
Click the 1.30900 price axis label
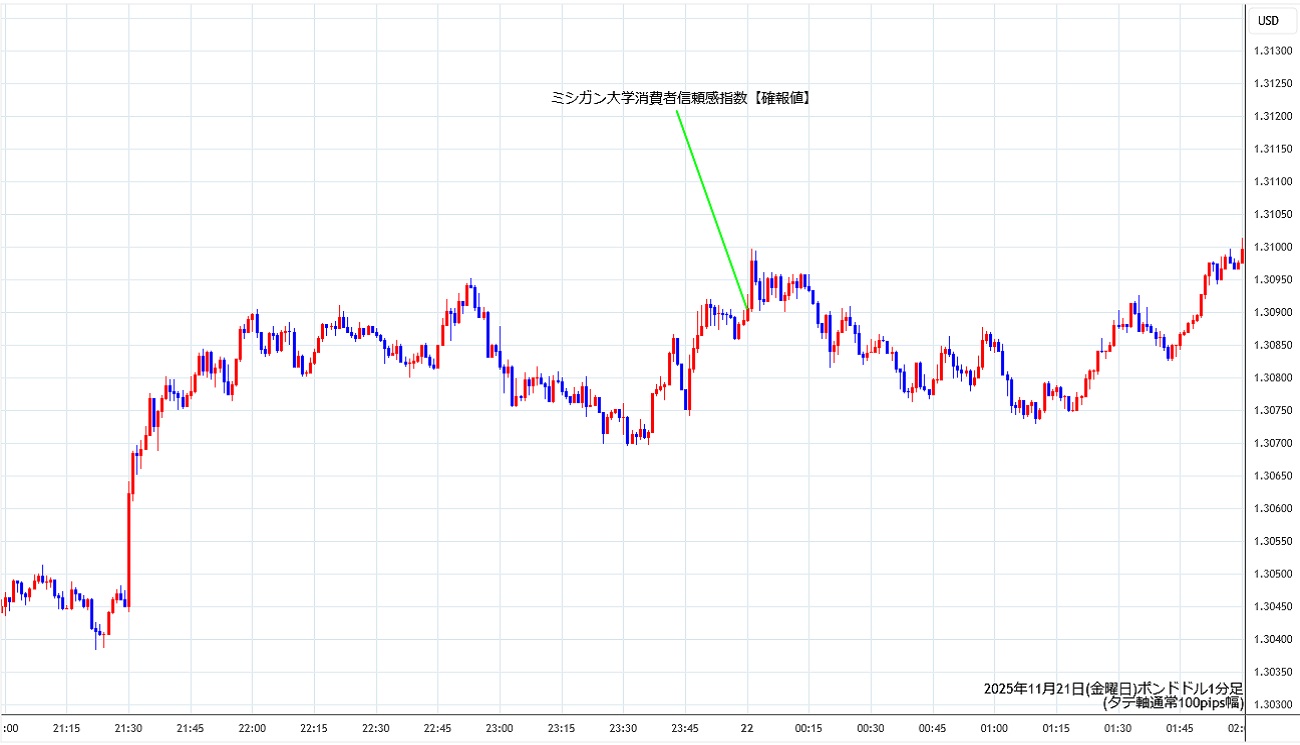1271,312
